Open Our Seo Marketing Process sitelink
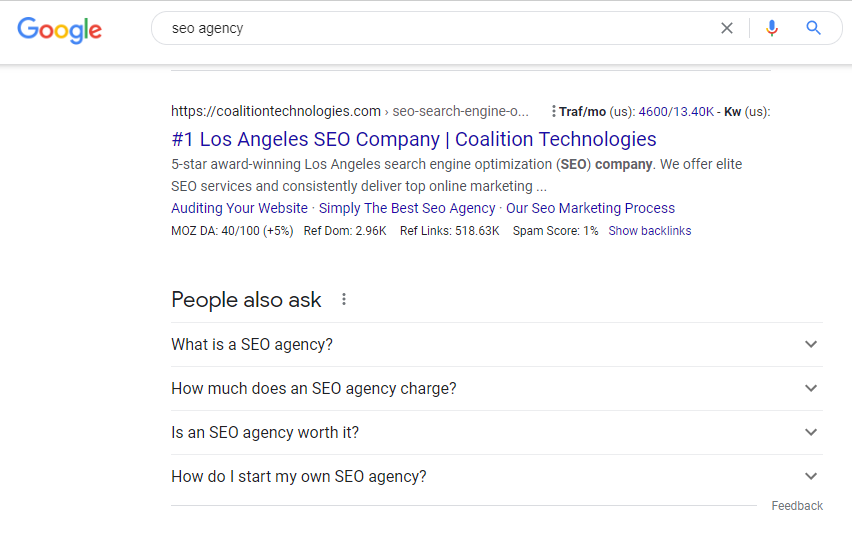Viewport: 852px width, 541px height. [590, 208]
